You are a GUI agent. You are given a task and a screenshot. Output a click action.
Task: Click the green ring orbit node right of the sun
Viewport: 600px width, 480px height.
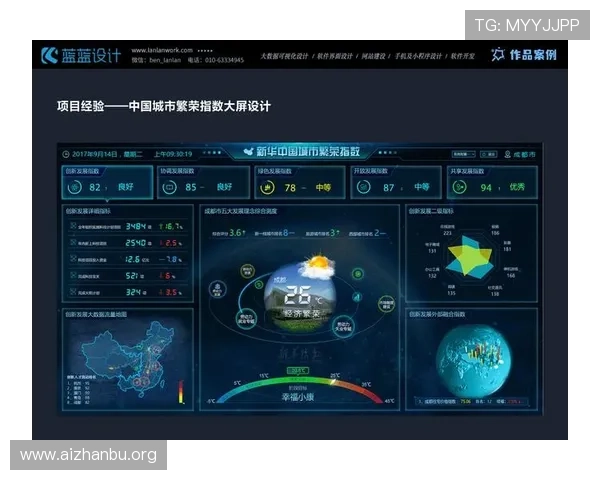coord(357,274)
